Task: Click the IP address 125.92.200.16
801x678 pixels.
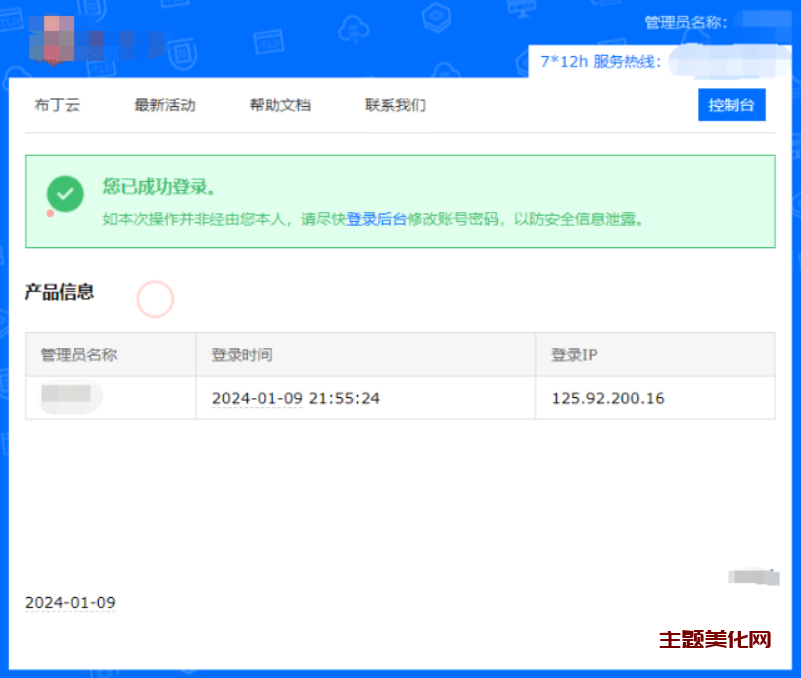Action: pyautogui.click(x=607, y=398)
